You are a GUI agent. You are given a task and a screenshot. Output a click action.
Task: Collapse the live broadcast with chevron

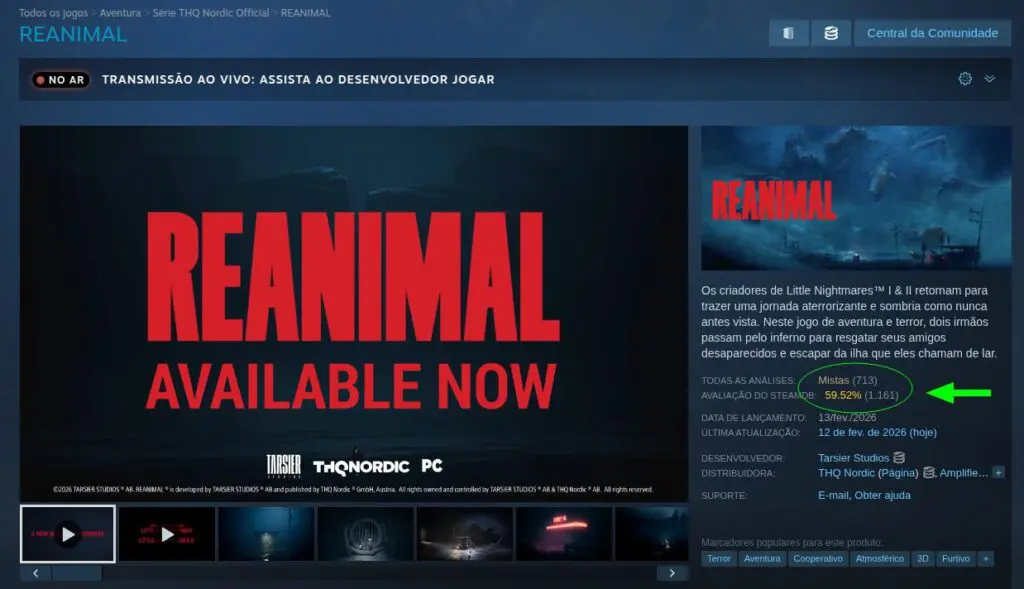click(x=989, y=79)
